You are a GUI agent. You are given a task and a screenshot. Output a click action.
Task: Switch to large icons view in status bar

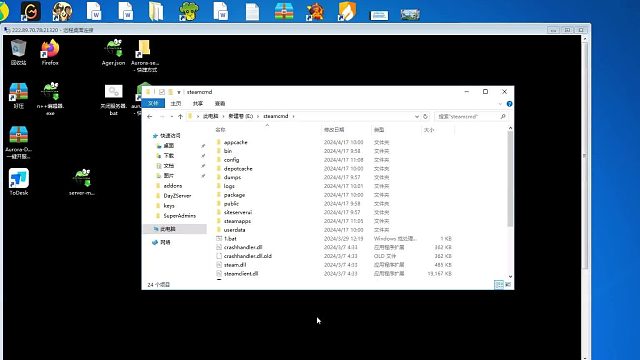pyautogui.click(x=508, y=284)
